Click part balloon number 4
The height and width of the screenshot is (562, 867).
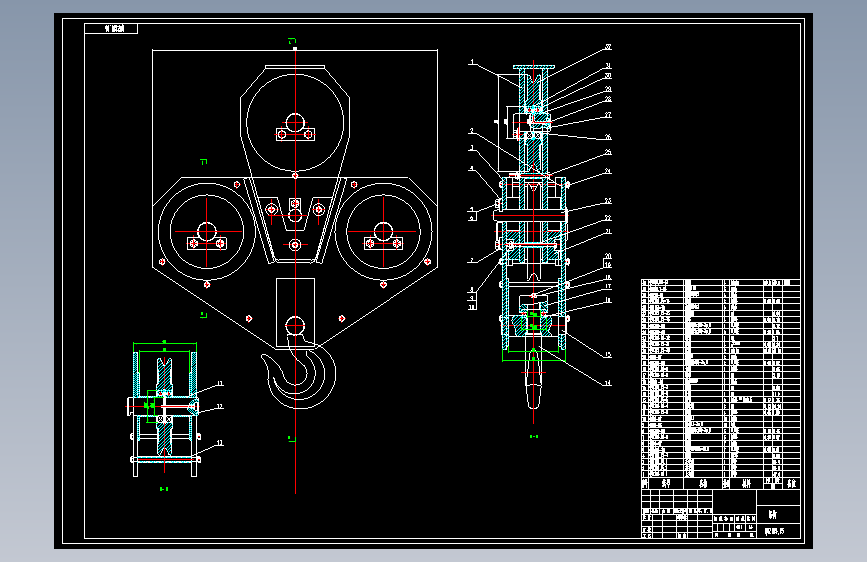pos(472,169)
